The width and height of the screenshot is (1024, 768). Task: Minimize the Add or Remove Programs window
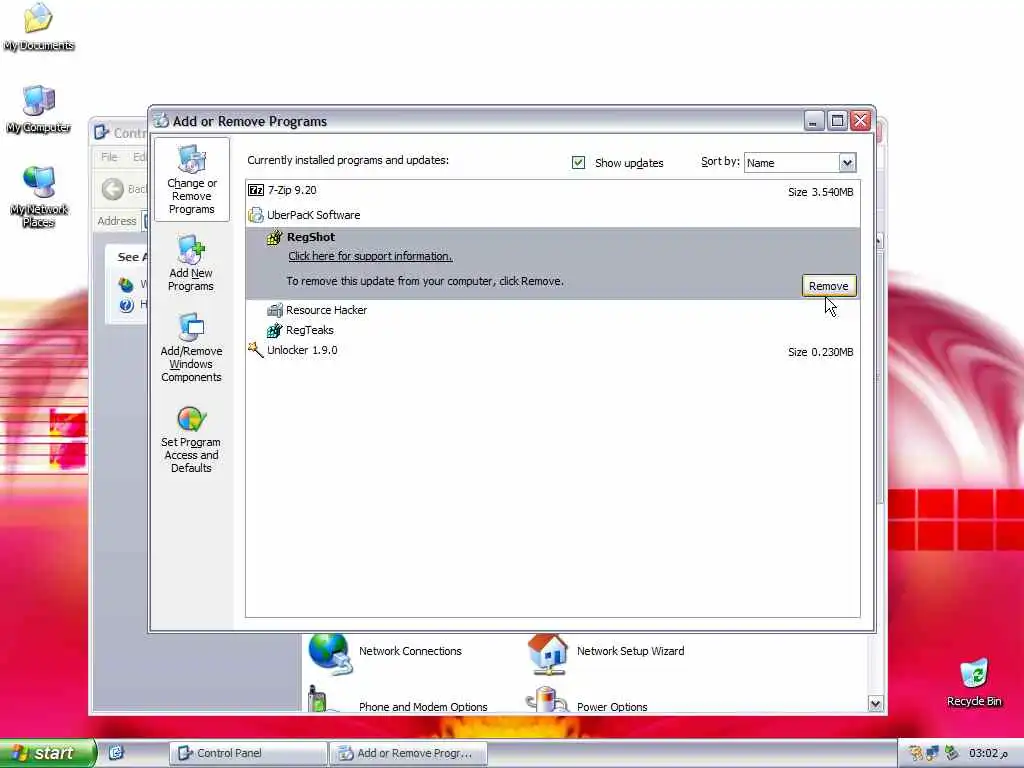coord(814,121)
